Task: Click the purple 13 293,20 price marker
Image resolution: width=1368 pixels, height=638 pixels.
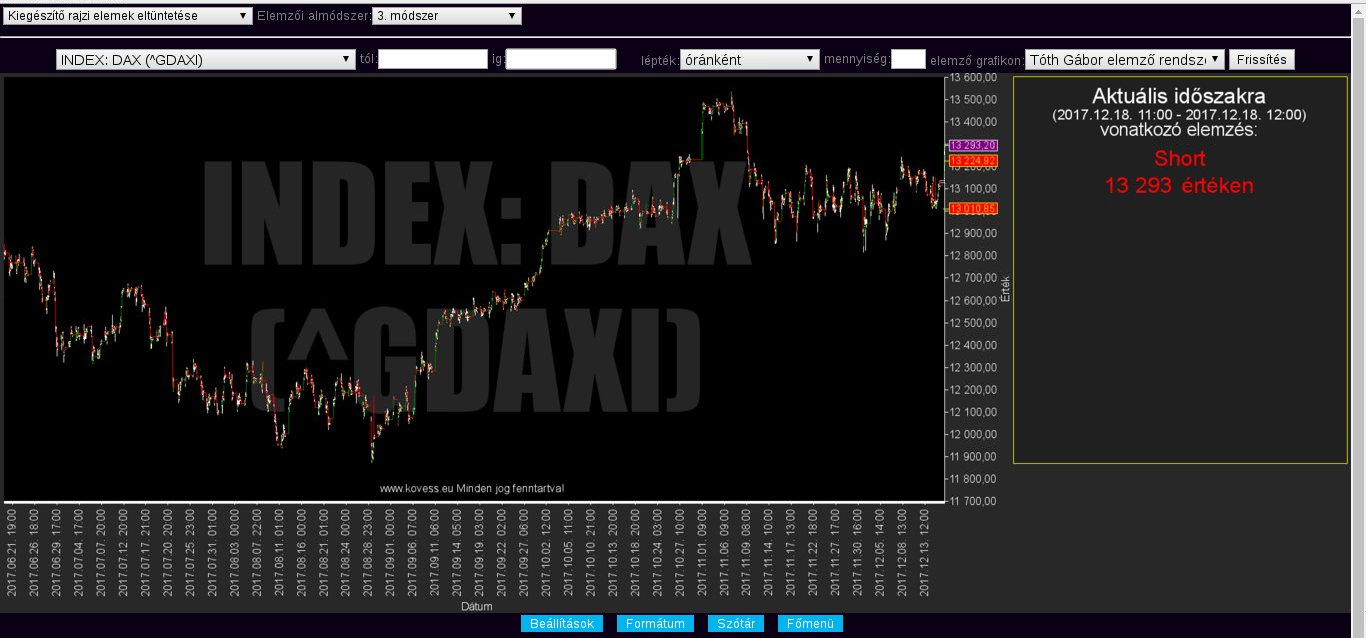Action: [x=973, y=145]
